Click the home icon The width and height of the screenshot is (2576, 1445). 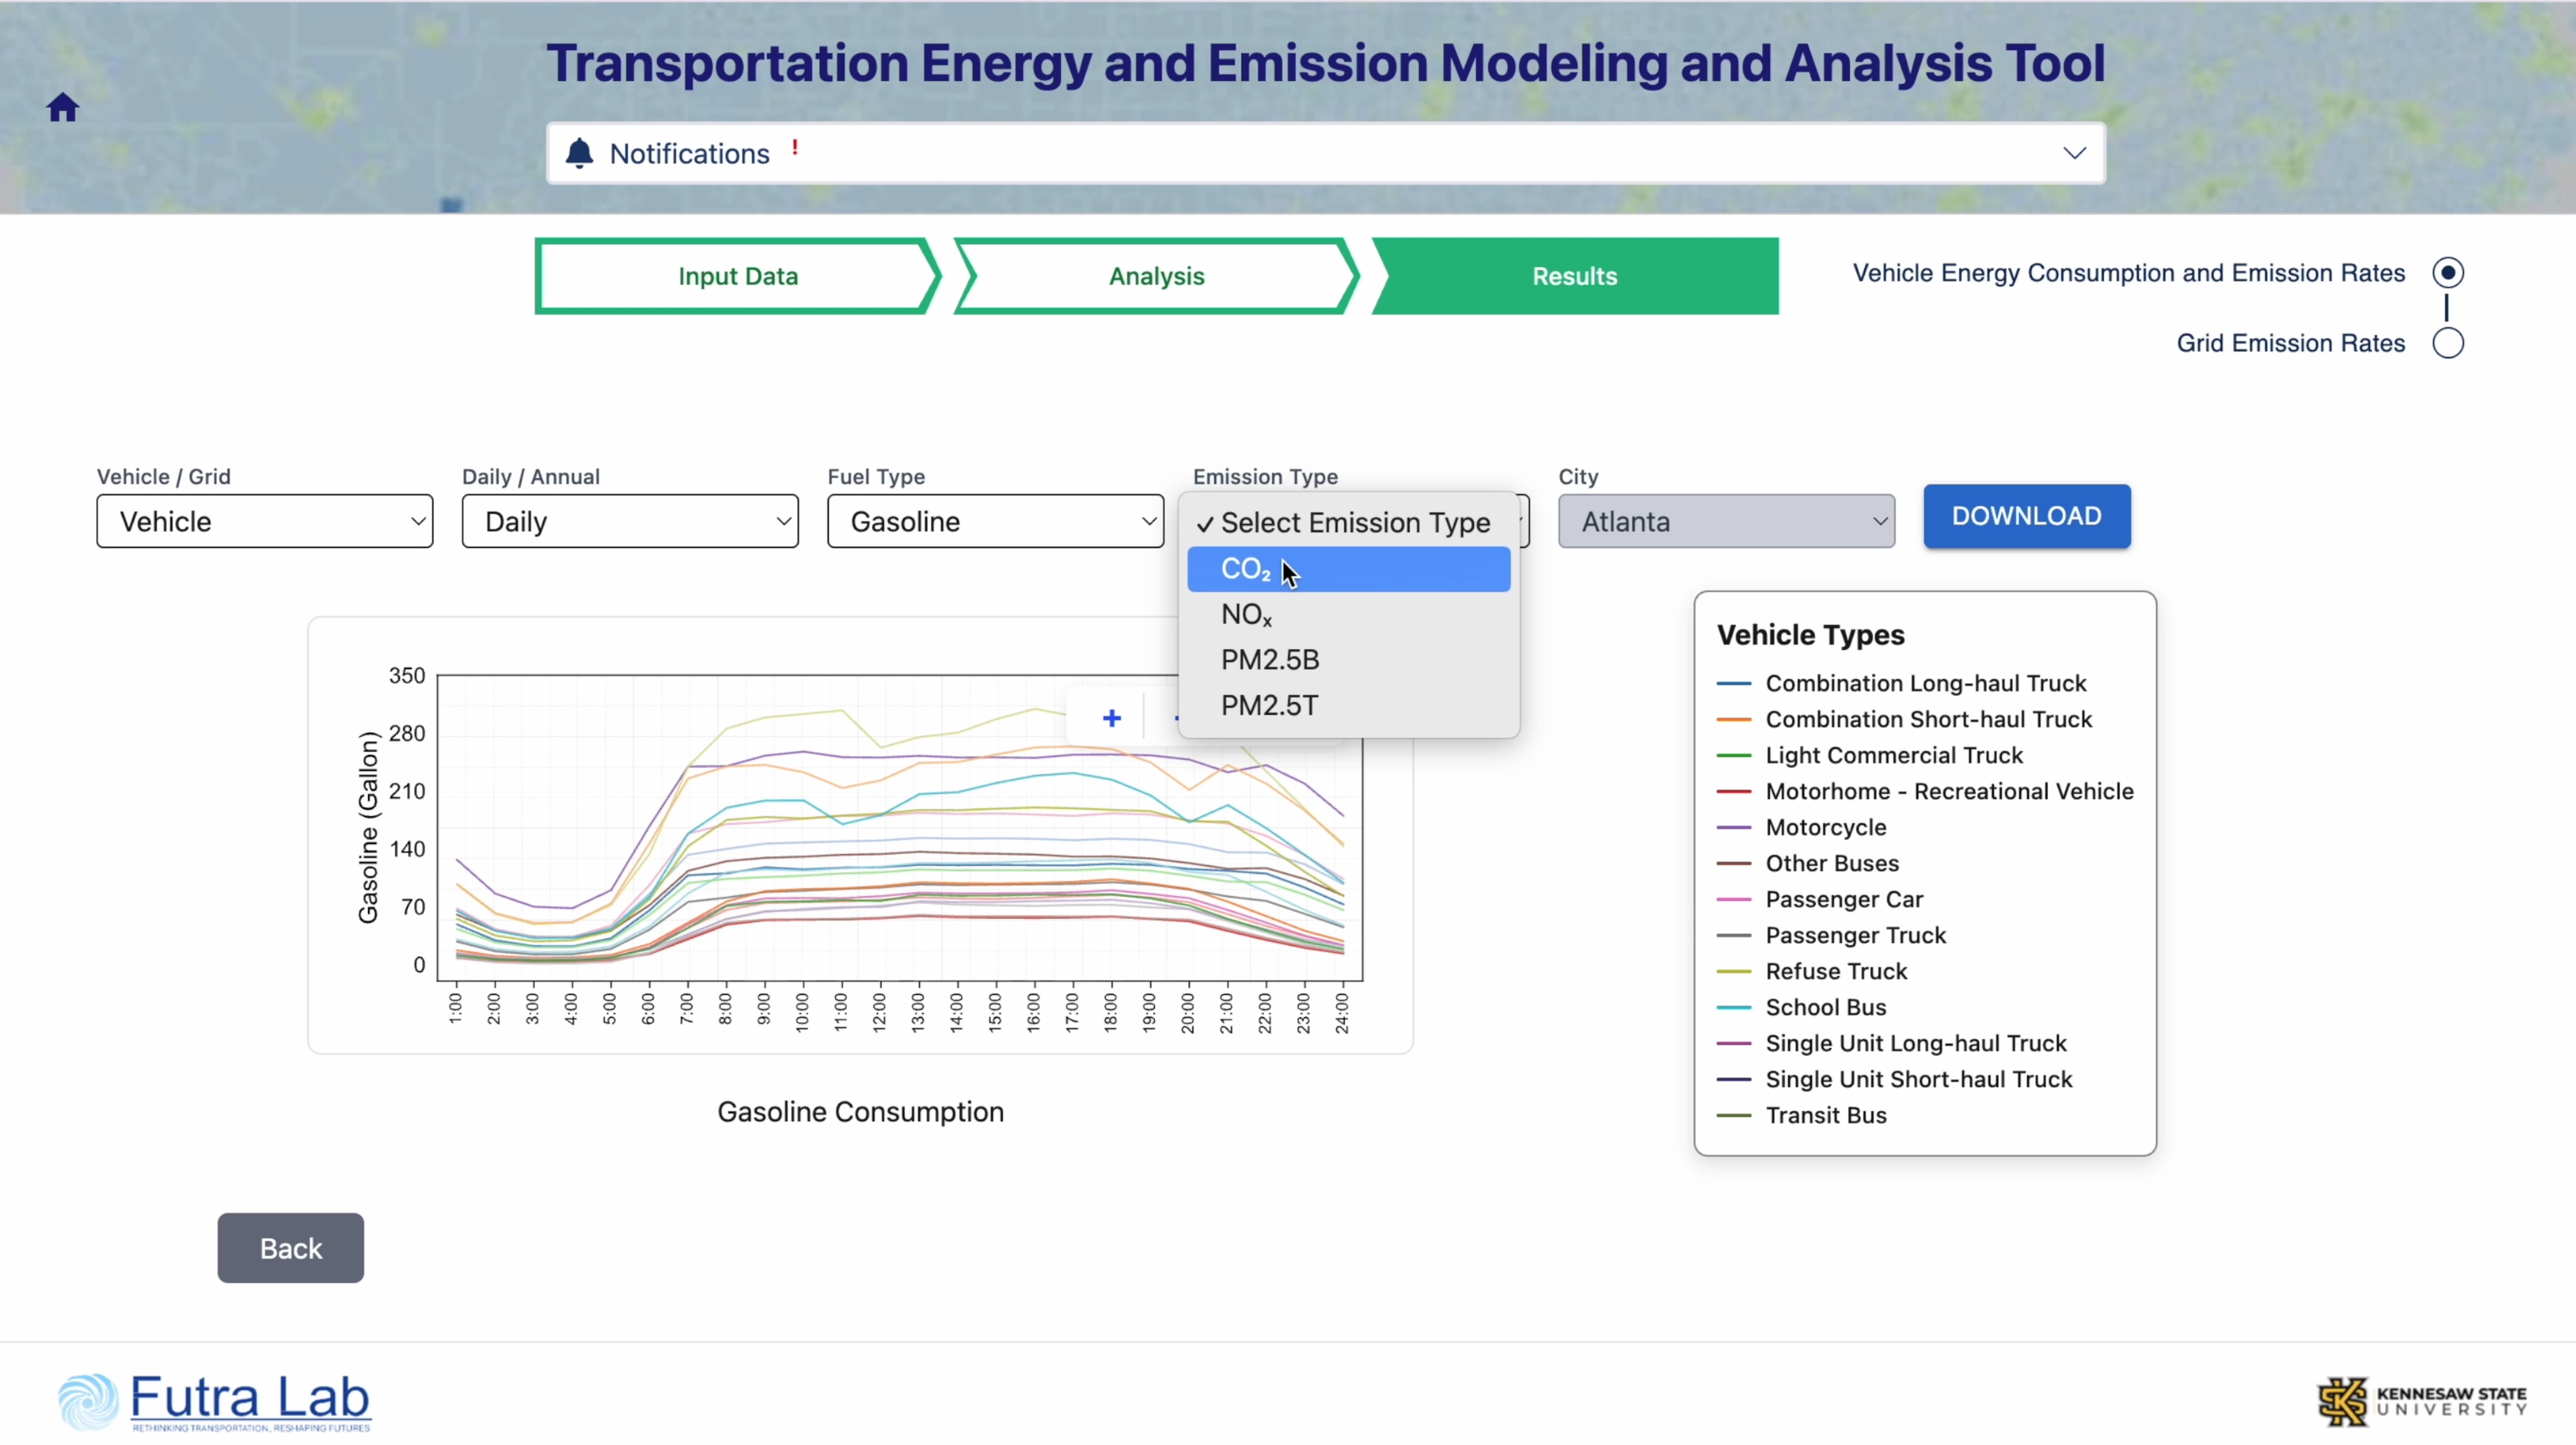coord(63,107)
